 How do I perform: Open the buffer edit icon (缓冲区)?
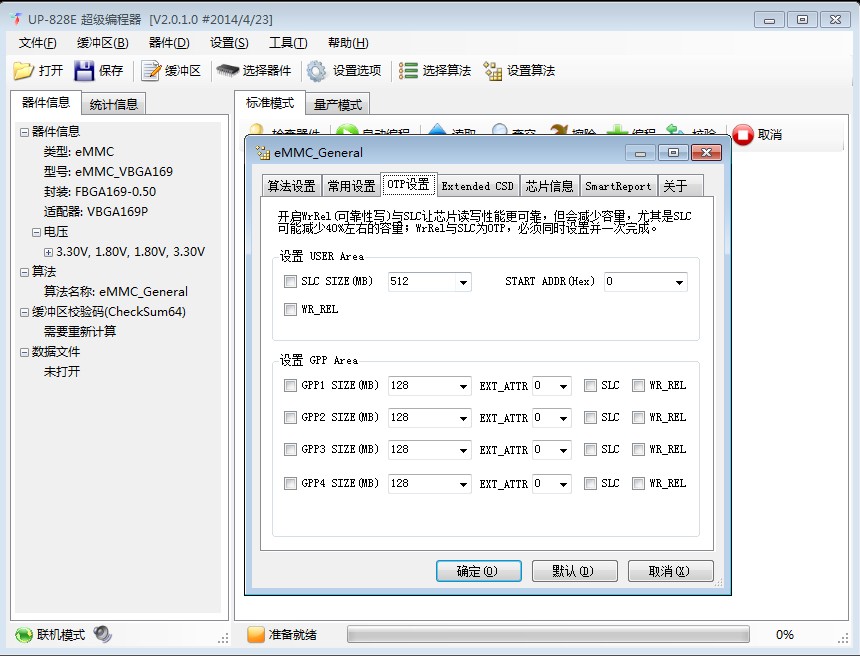(151, 71)
